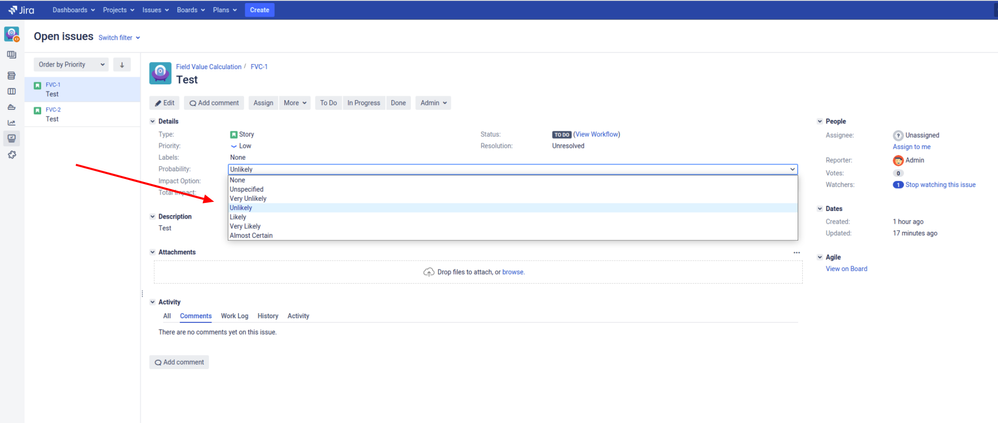Open the project avatar in the sidebar

pos(12,34)
